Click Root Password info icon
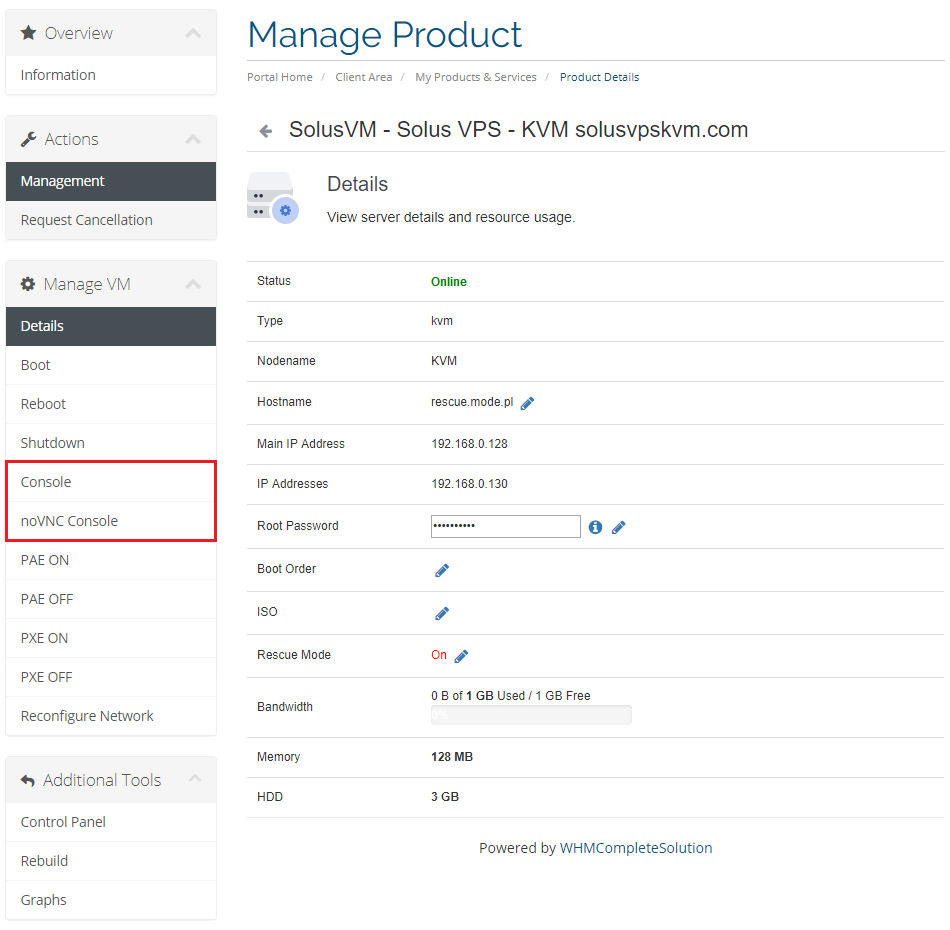Image resolution: width=950 pixels, height=930 pixels. [x=596, y=527]
